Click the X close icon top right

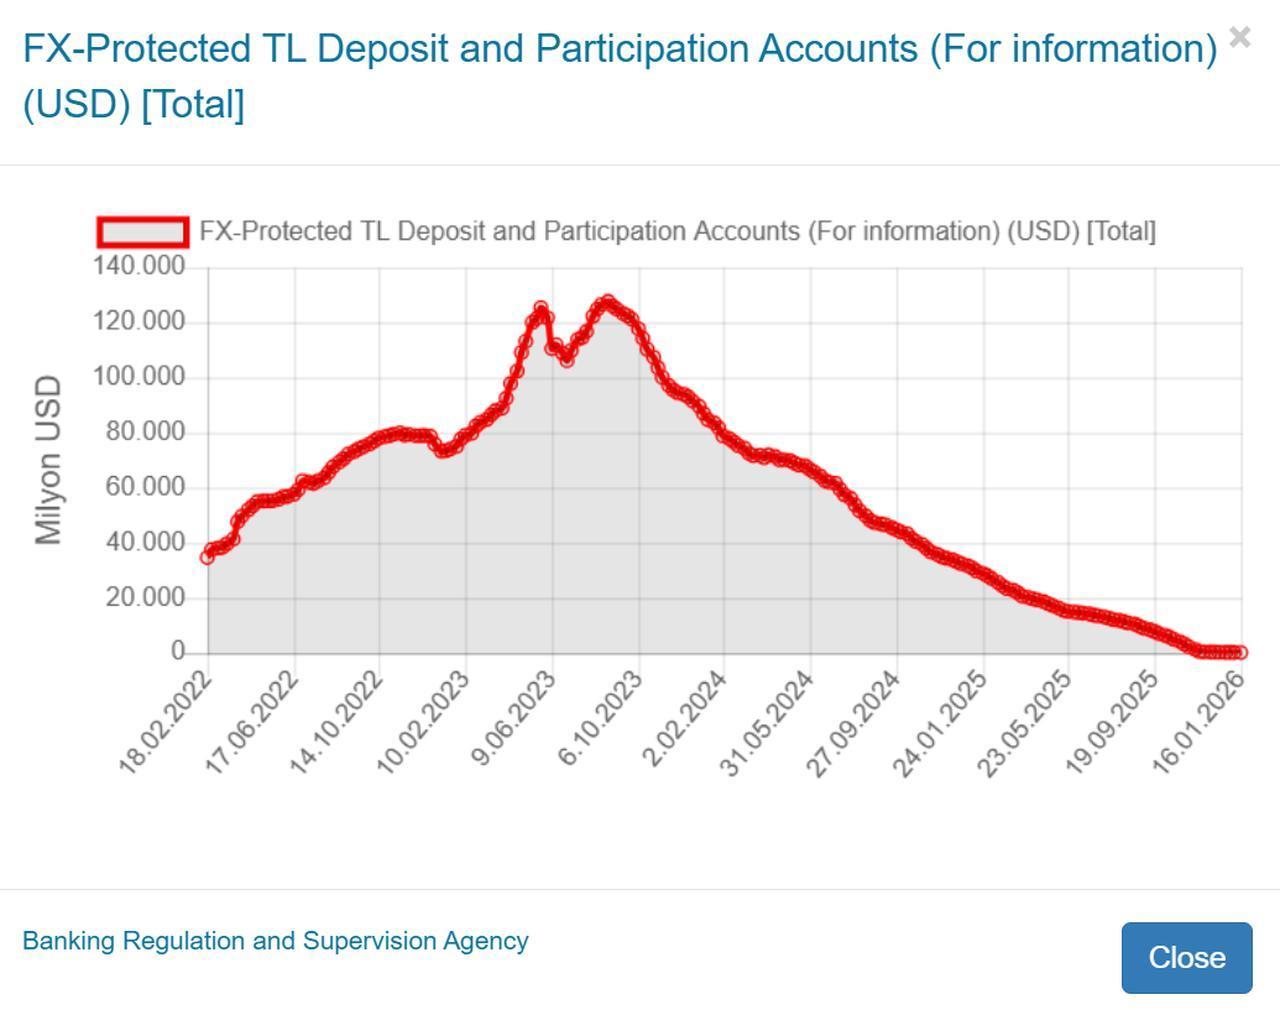1241,37
